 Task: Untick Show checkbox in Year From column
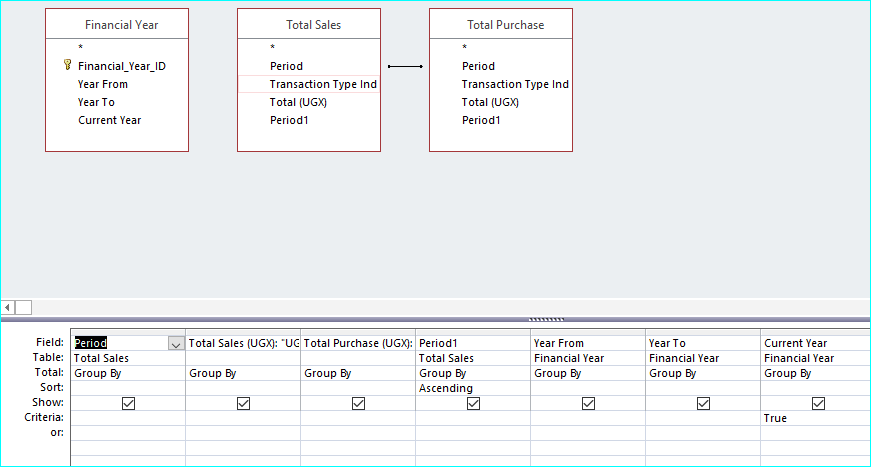[x=588, y=403]
